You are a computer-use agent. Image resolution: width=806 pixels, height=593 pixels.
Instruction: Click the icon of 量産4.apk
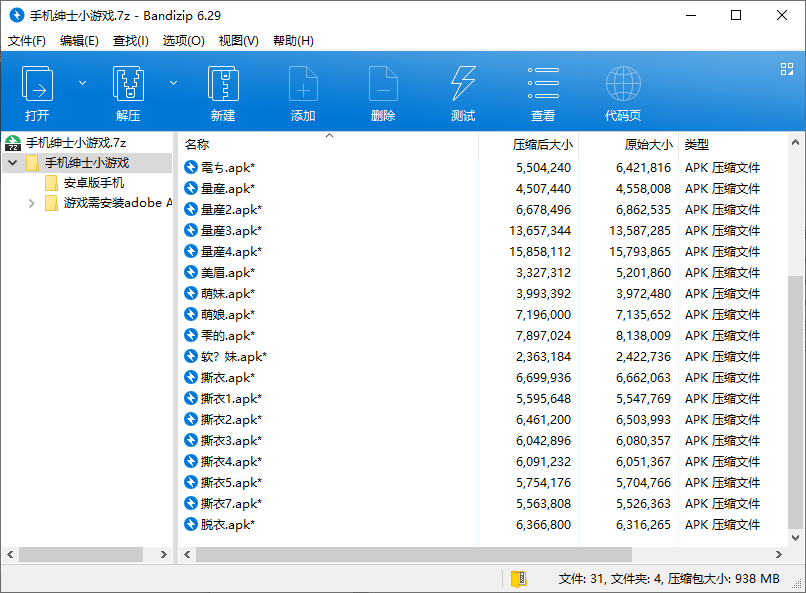(x=191, y=251)
